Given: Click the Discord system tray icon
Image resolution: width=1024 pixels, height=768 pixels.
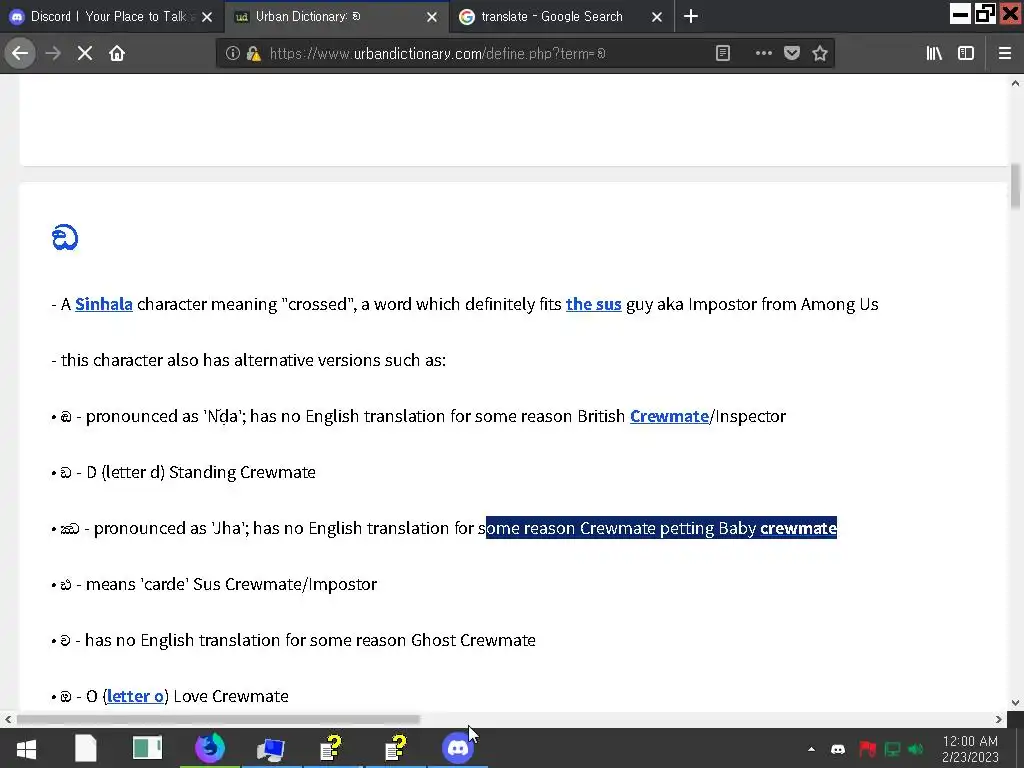Looking at the screenshot, I should pos(838,749).
